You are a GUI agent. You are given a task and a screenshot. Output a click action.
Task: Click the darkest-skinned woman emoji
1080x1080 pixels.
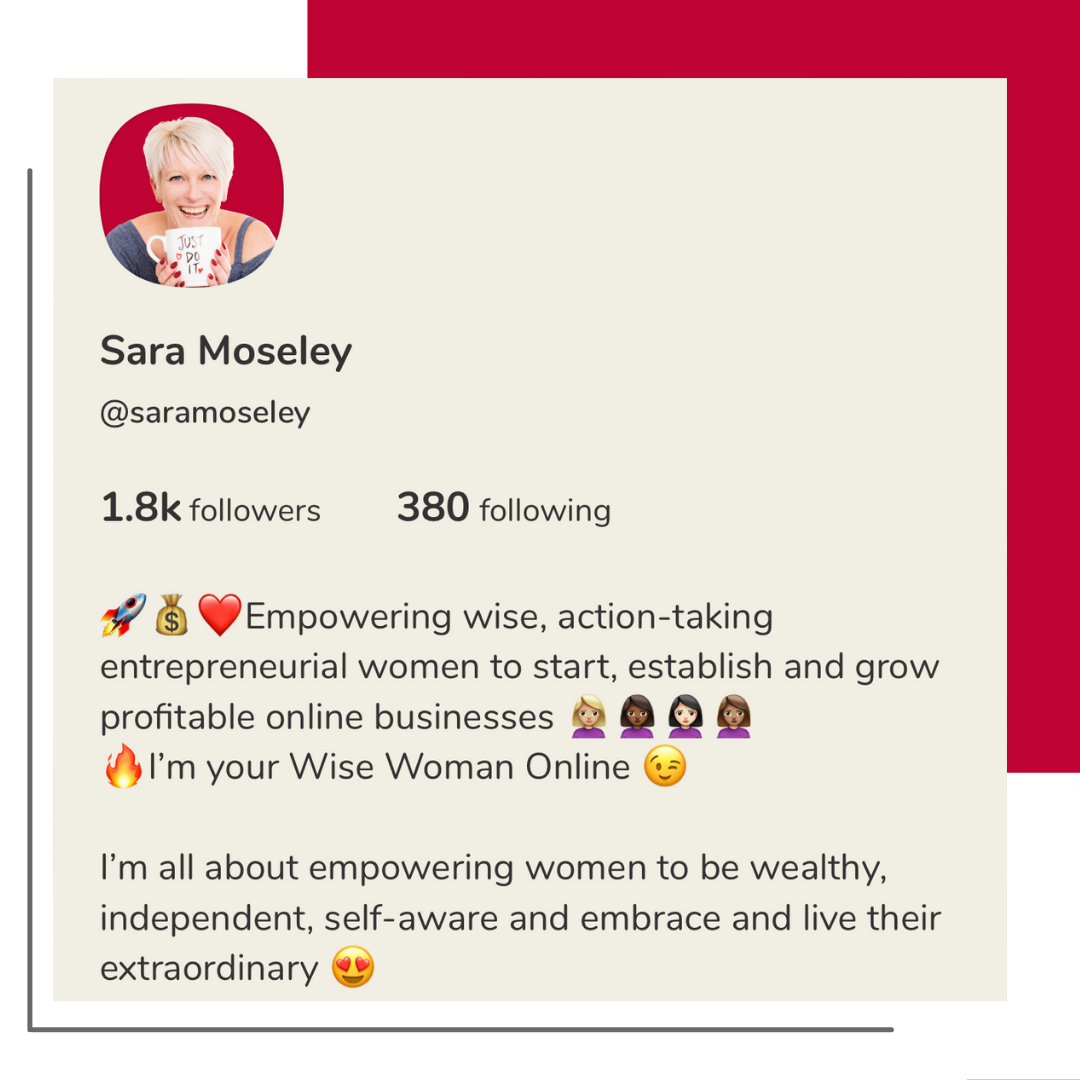[637, 717]
